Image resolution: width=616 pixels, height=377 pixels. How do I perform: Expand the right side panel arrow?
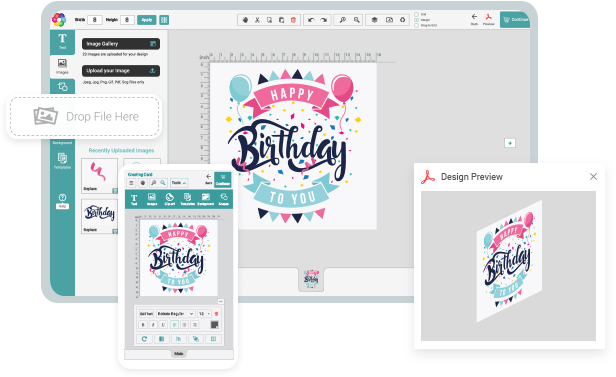(510, 143)
